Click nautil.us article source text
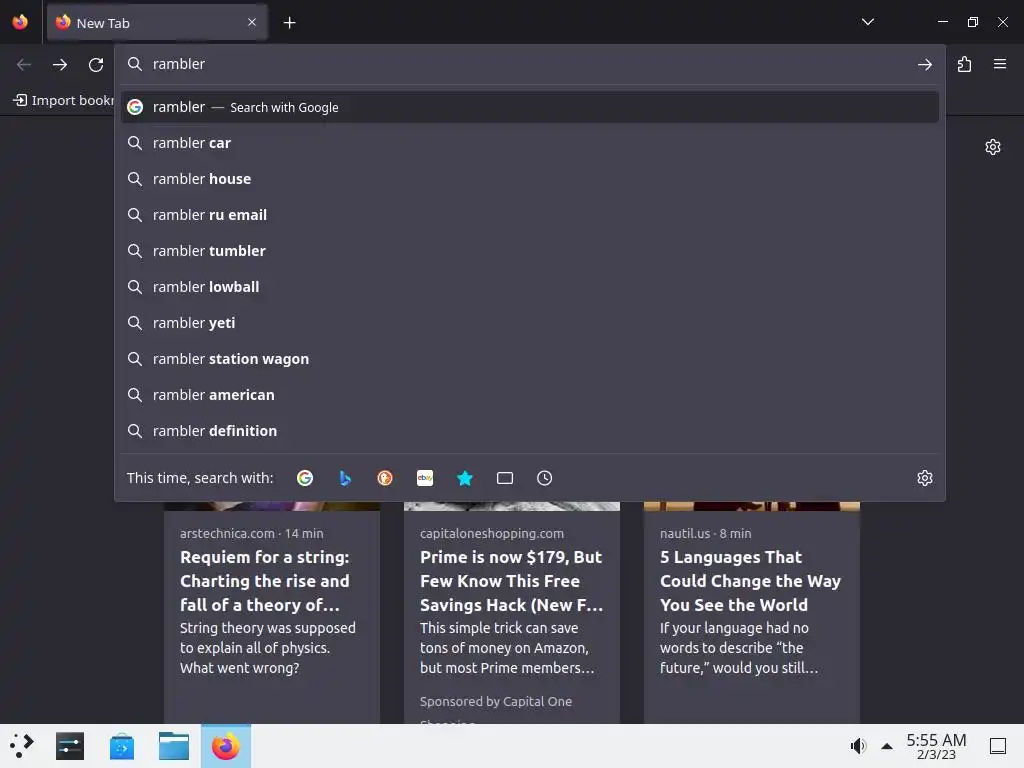This screenshot has height=768, width=1024. 684,534
